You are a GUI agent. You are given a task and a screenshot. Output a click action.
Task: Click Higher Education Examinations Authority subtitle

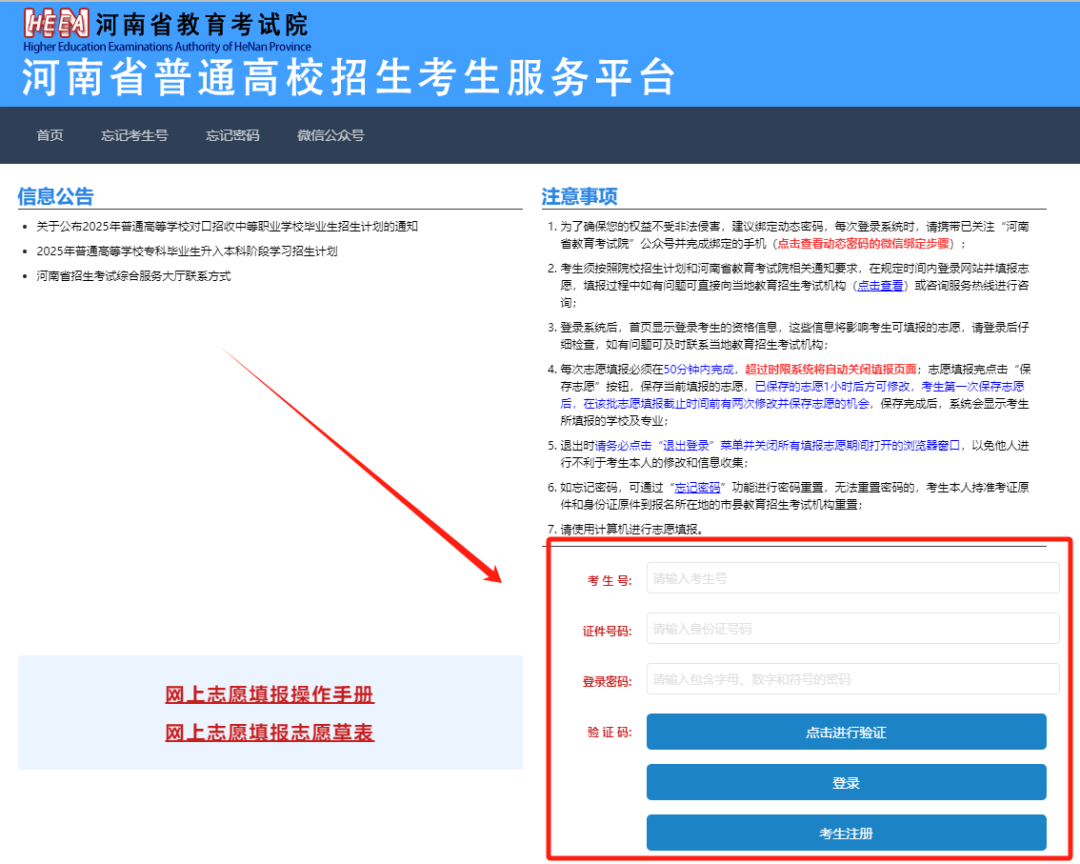coord(167,47)
